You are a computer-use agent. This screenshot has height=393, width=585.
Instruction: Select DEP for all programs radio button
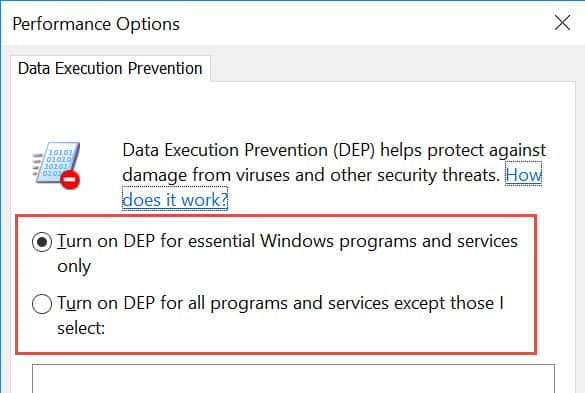click(42, 303)
